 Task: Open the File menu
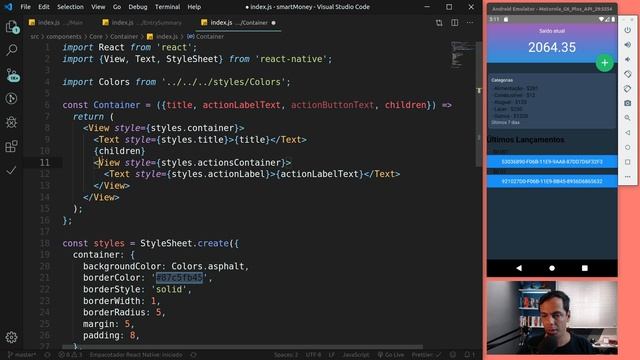point(25,7)
